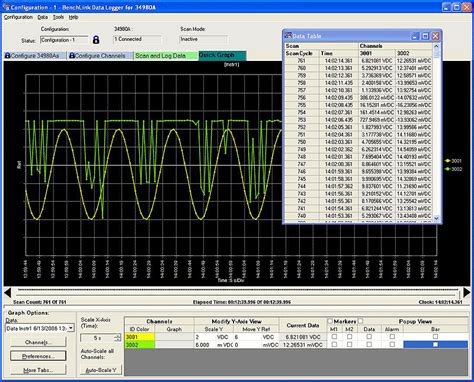The image size is (474, 382).
Task: Select scan cycle row 750 in Data Table
Action: click(358, 142)
